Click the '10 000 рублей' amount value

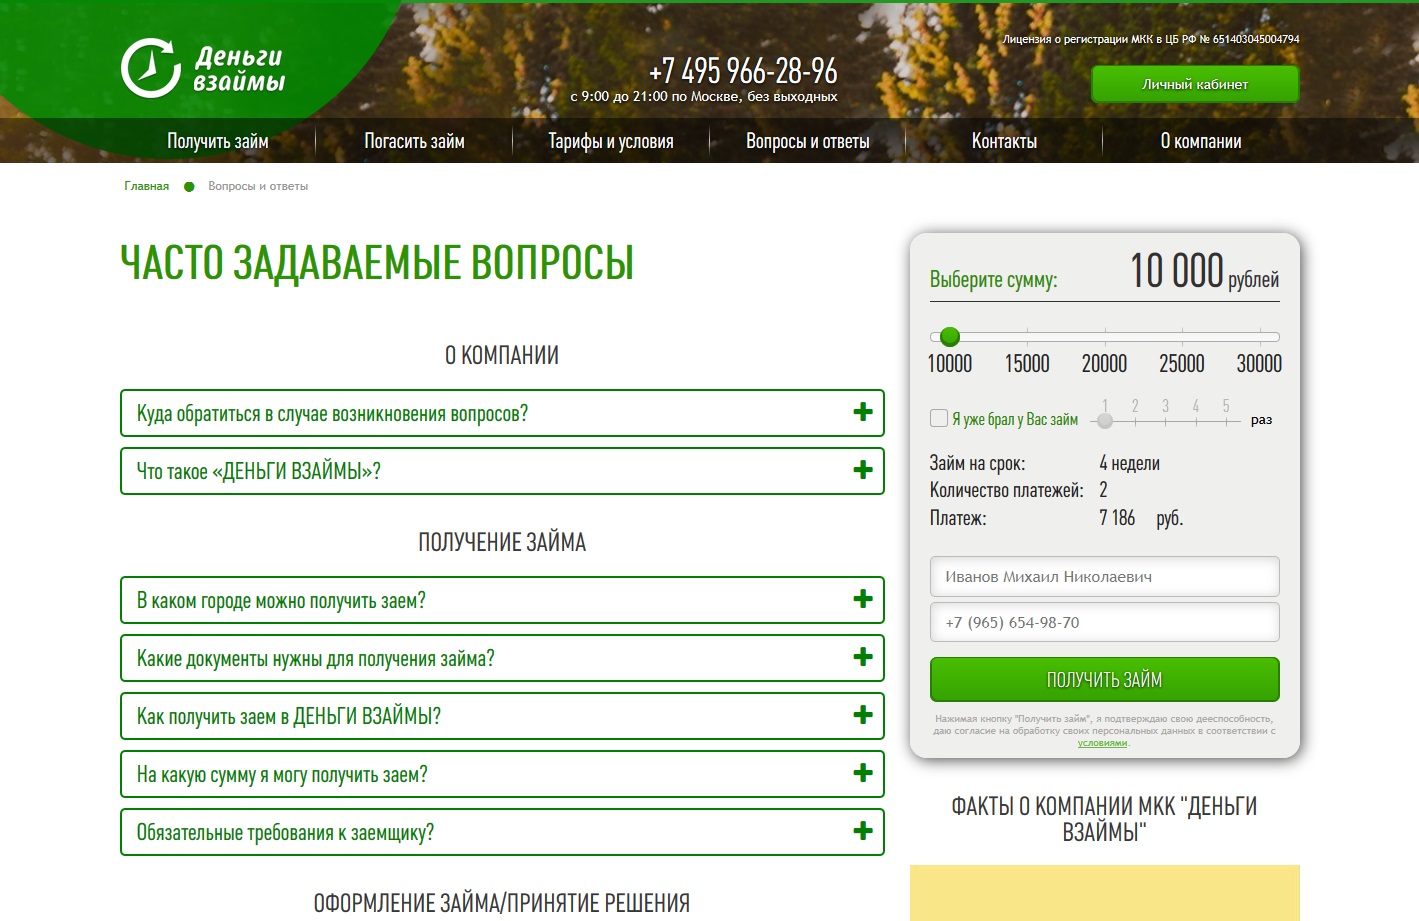point(1204,271)
